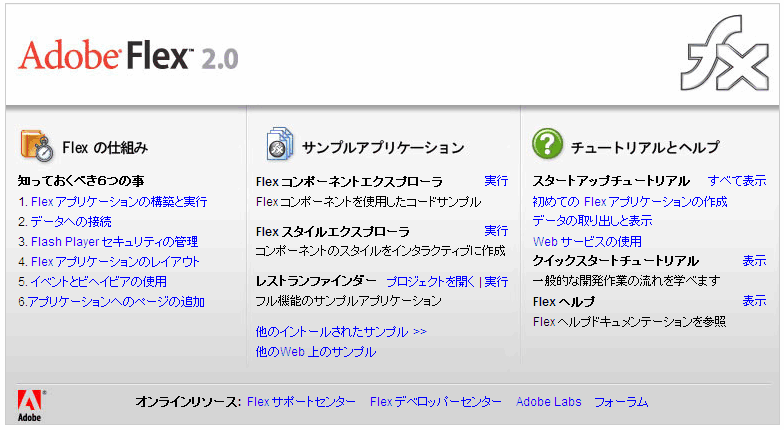Open 'Web サービスの使用' tutorial
The image size is (784, 430).
588,242
